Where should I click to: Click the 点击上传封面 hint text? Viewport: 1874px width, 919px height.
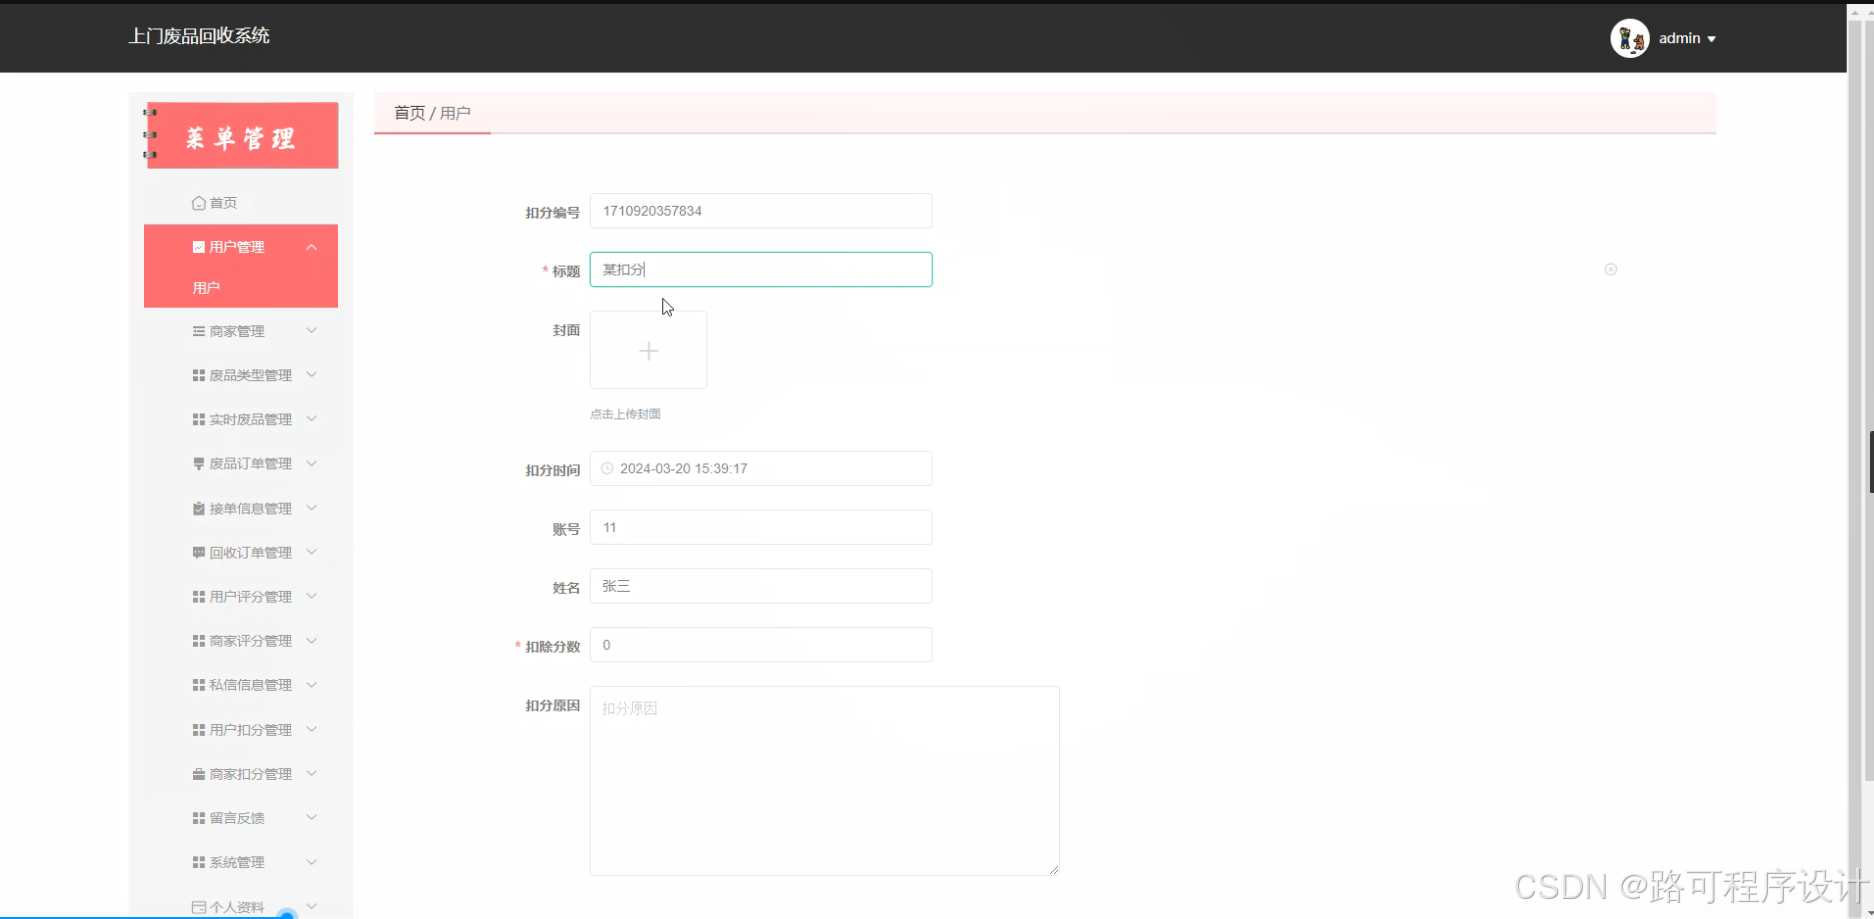coord(625,414)
